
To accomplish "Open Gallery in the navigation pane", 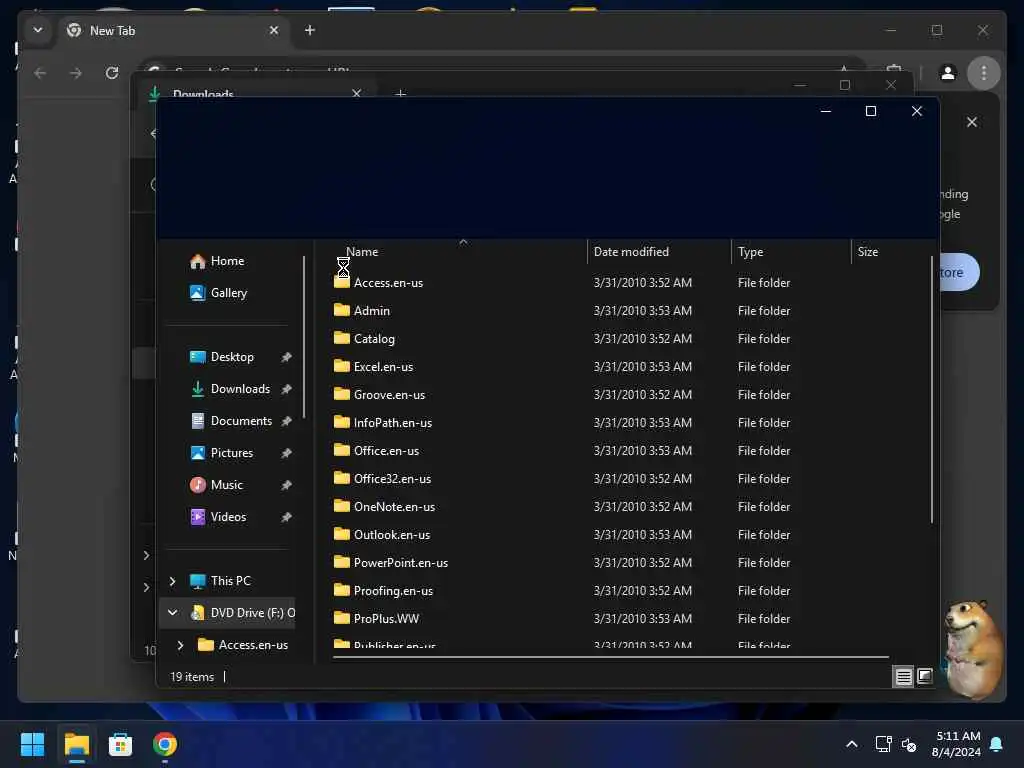I will (x=227, y=293).
